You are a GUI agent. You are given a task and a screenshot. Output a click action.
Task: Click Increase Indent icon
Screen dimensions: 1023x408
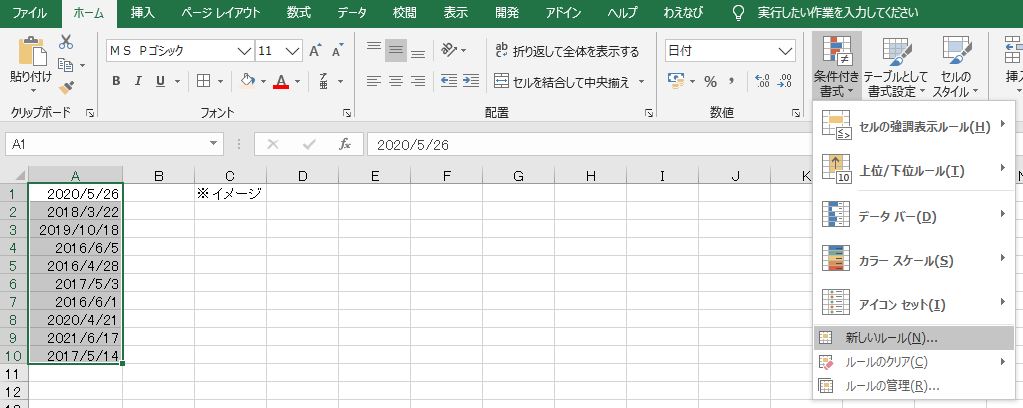471,82
